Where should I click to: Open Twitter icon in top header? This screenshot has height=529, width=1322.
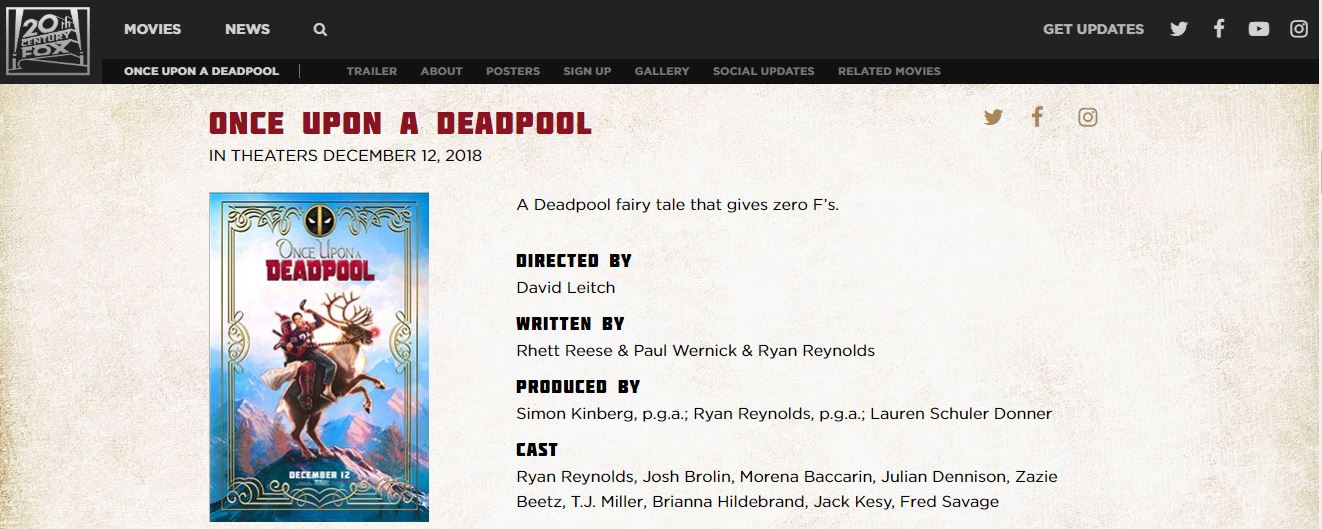[1179, 29]
